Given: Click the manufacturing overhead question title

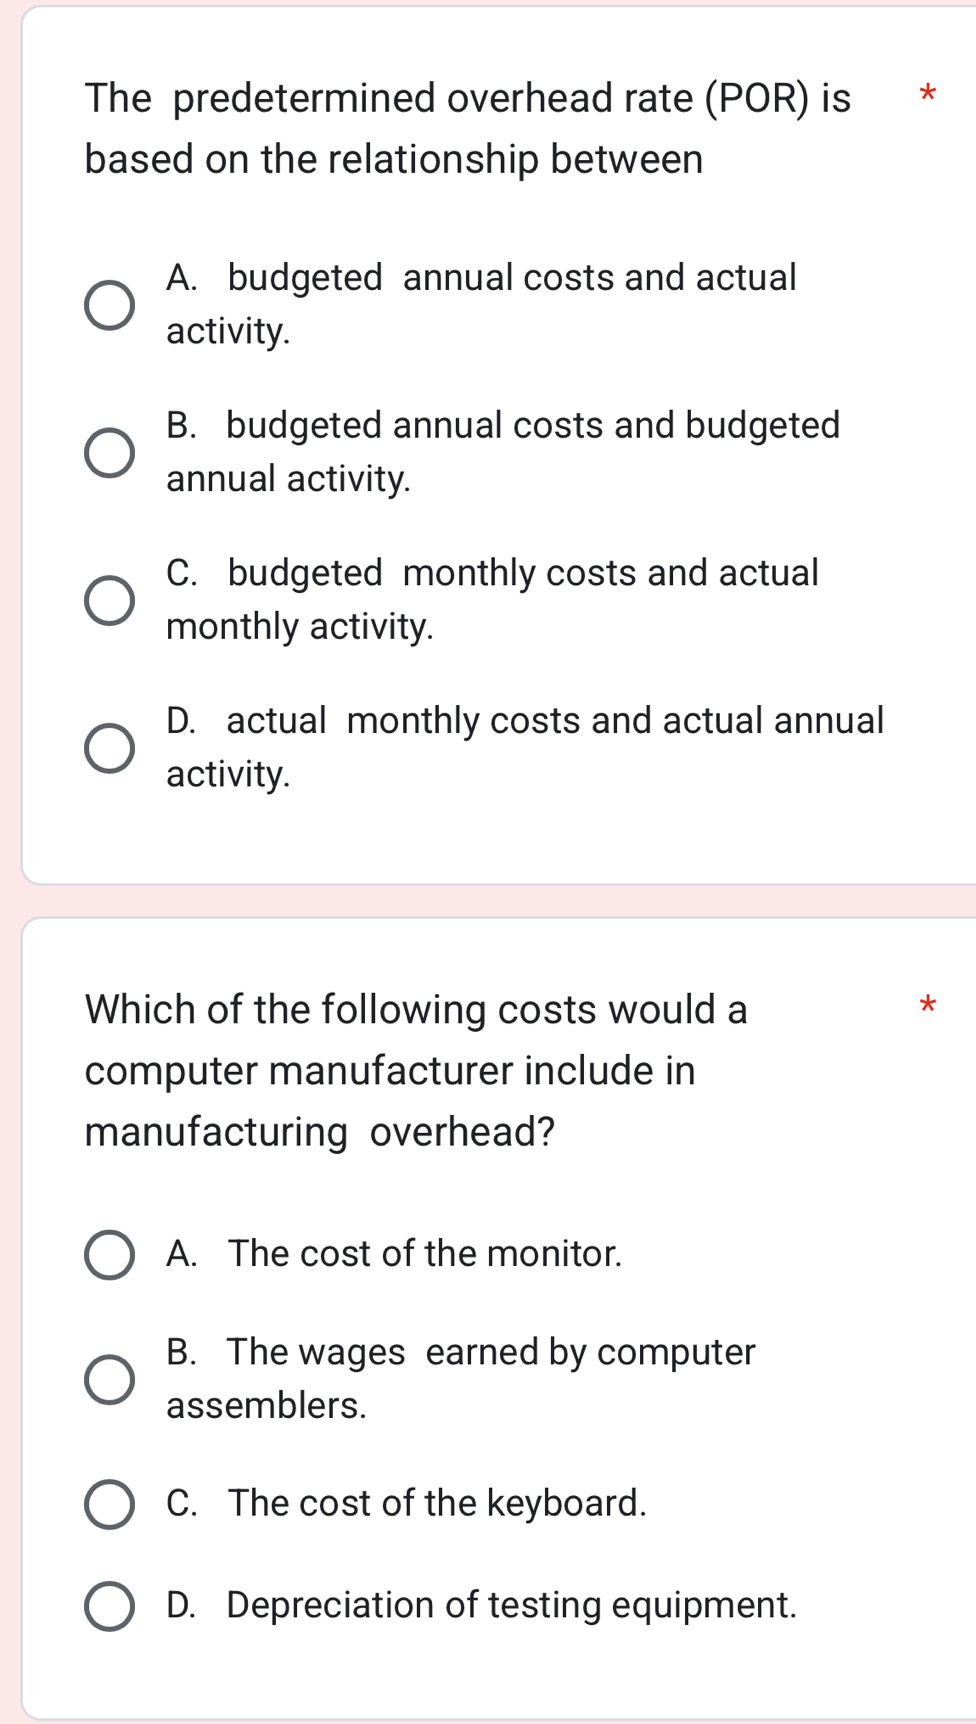Looking at the screenshot, I should point(416,1070).
